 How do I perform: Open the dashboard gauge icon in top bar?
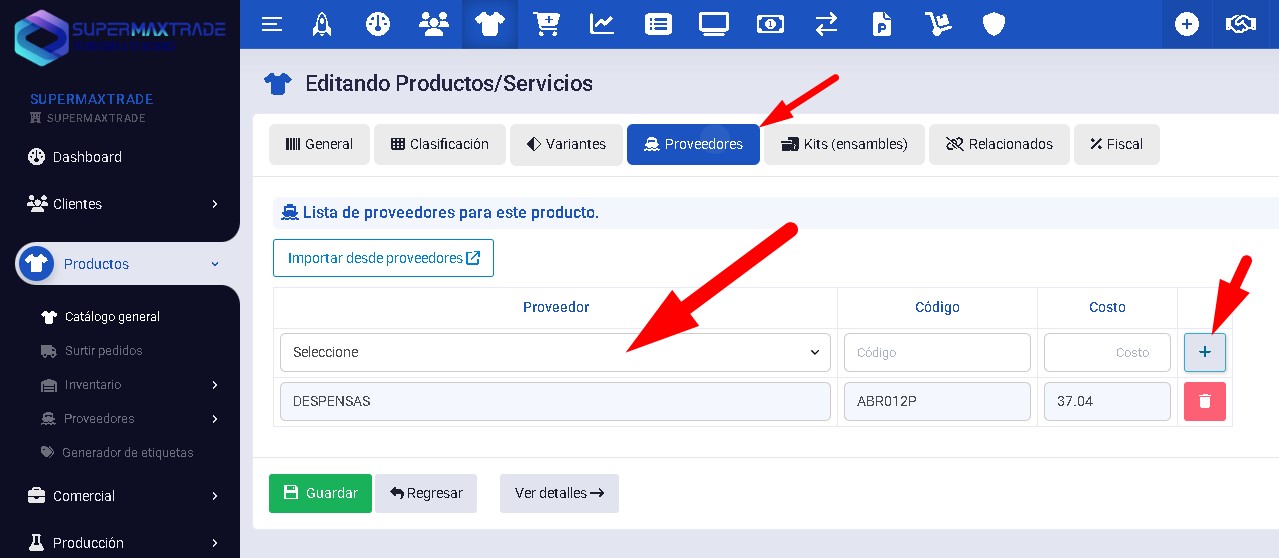378,24
